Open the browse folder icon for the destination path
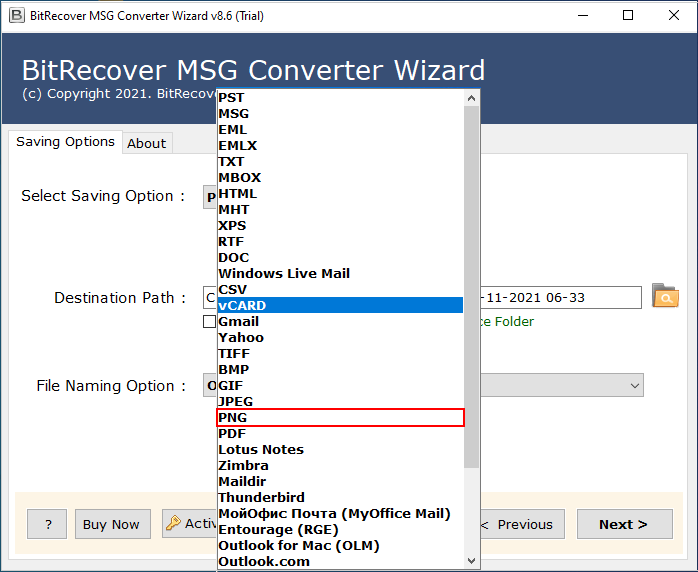Viewport: 698px width, 572px height. [665, 296]
